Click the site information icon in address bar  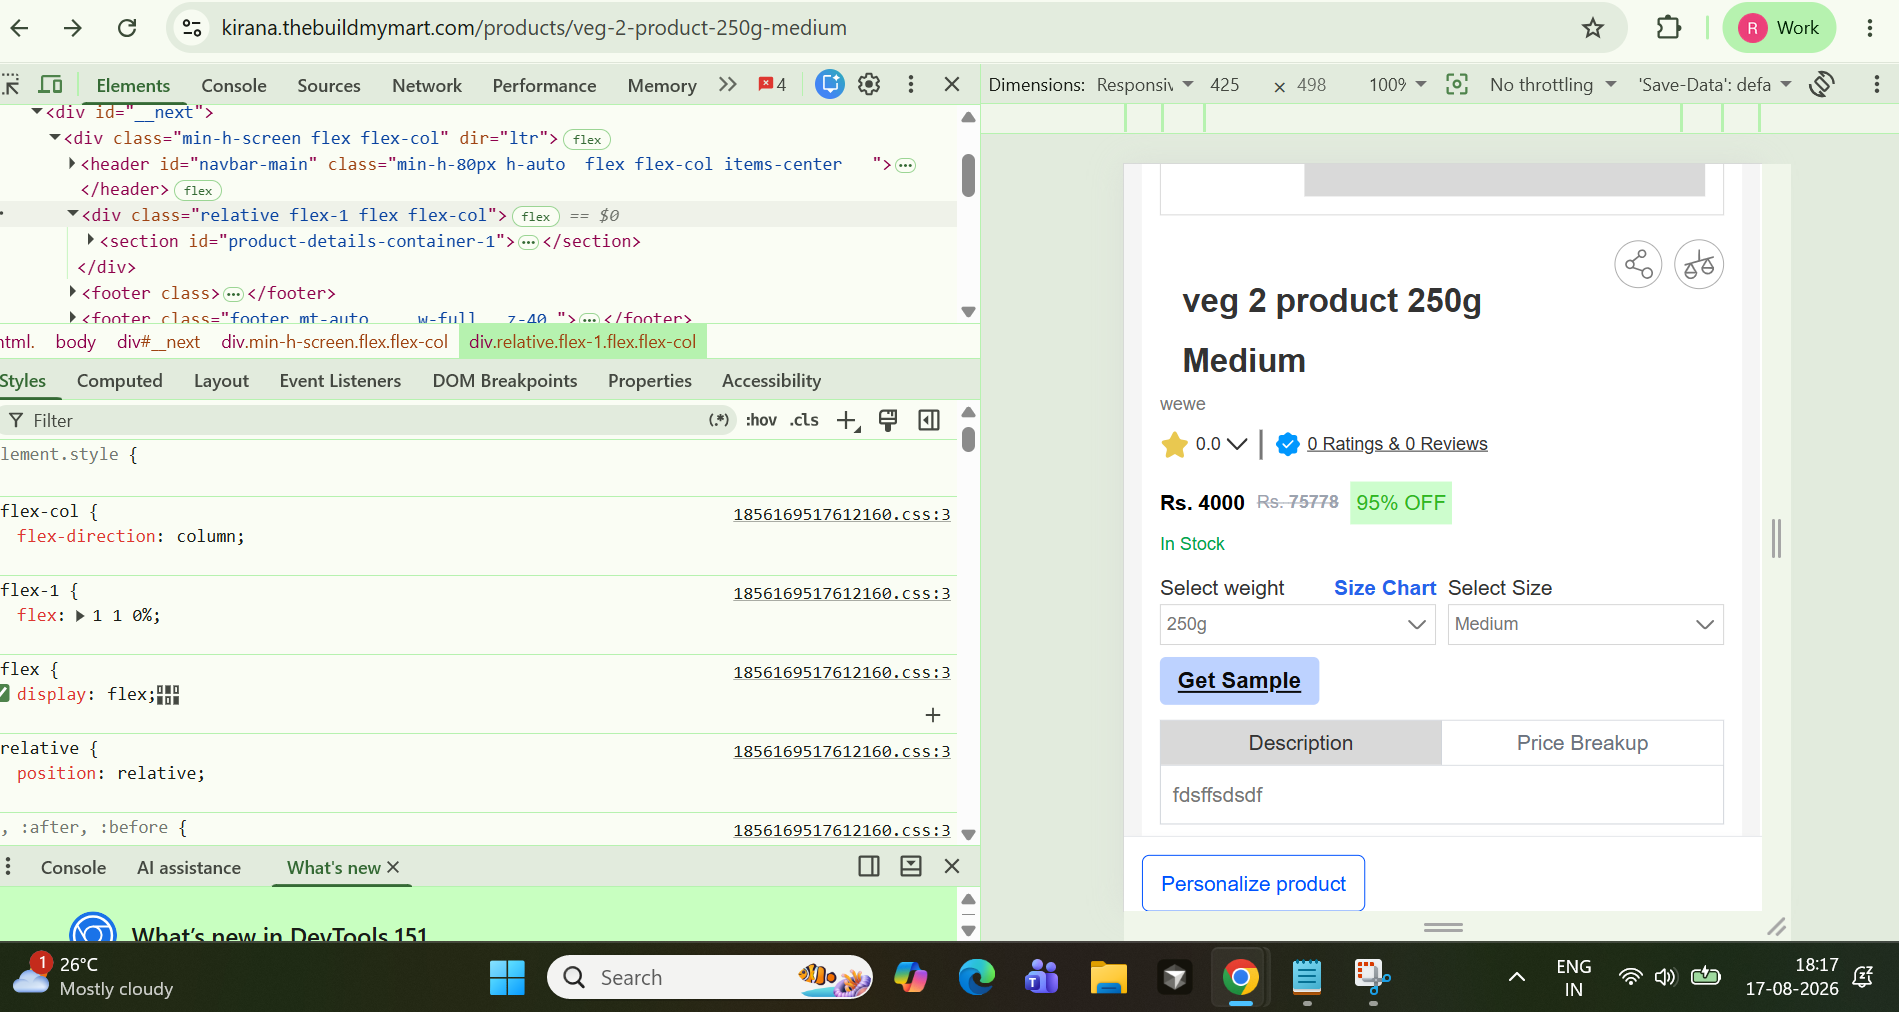click(x=192, y=28)
